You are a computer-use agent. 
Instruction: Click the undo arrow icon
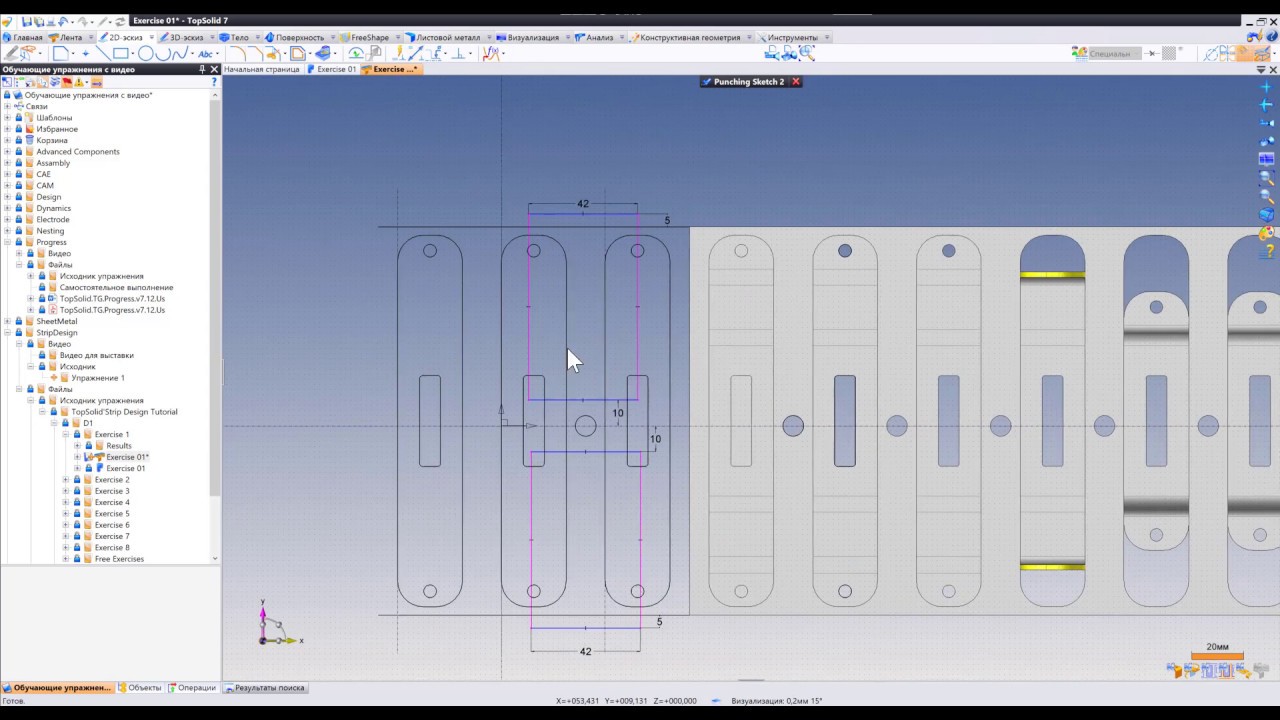click(63, 21)
